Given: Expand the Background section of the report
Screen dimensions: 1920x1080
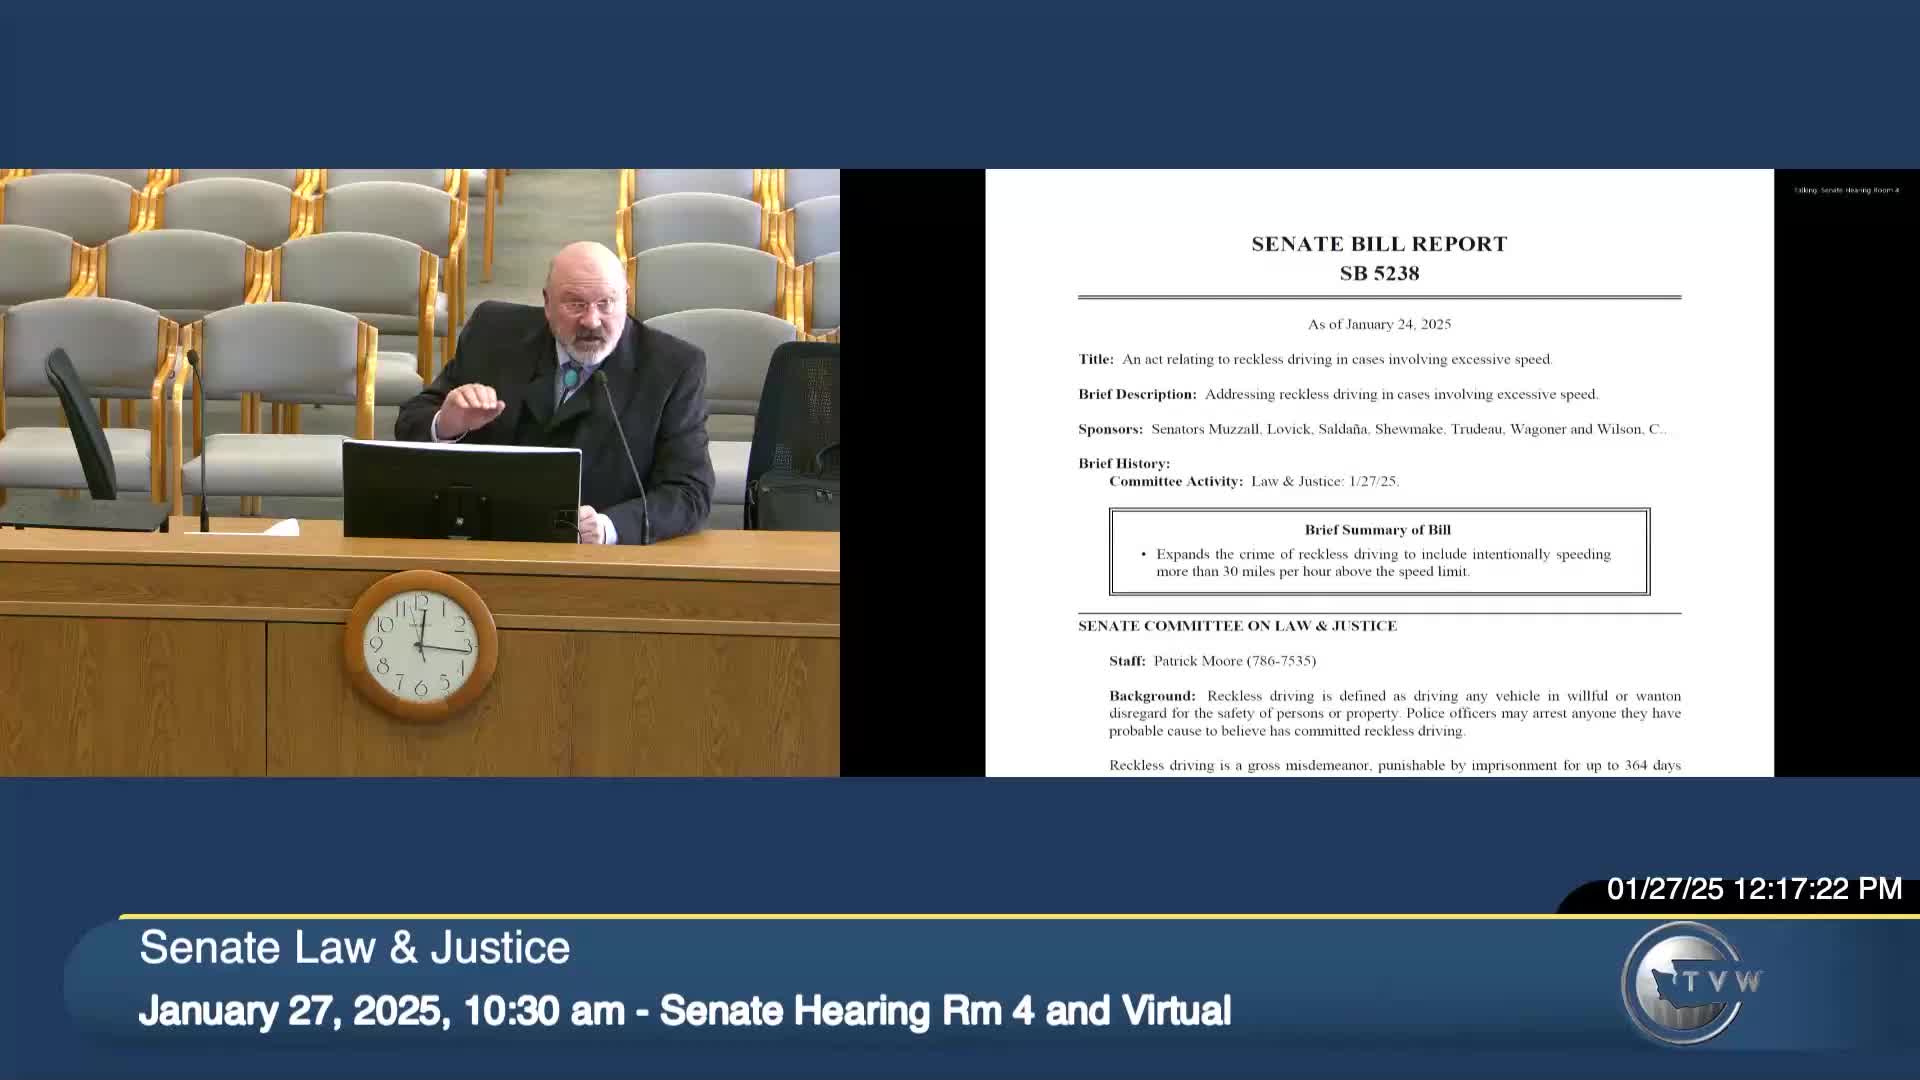Looking at the screenshot, I should click(1150, 696).
